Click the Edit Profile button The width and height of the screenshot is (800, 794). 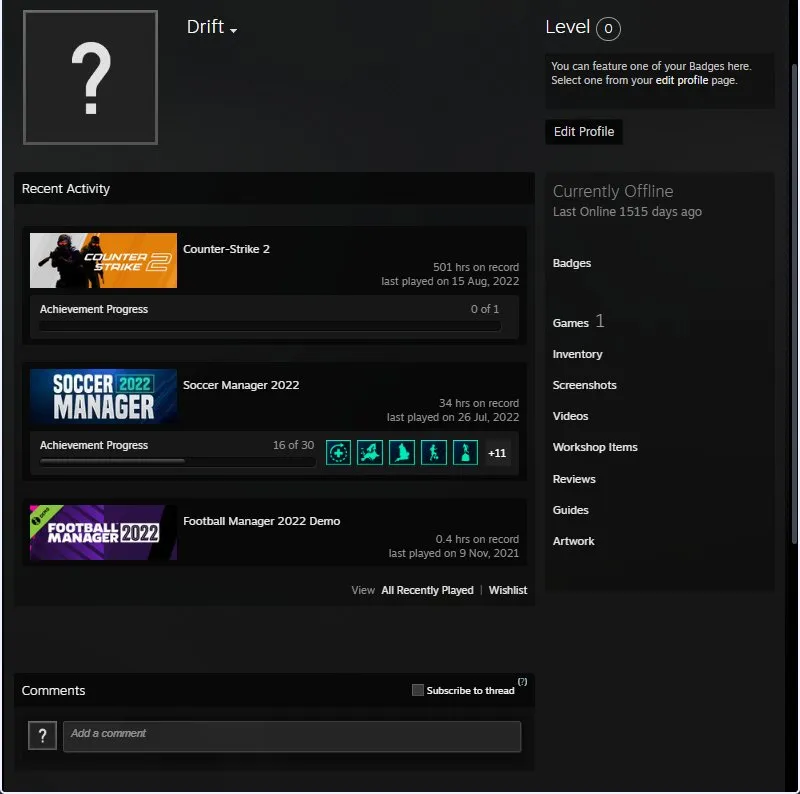click(584, 132)
